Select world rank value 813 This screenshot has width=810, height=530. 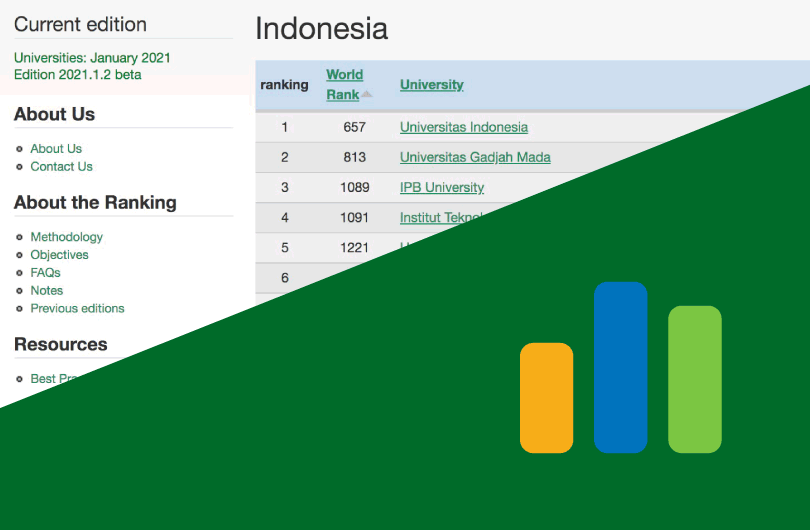point(354,157)
